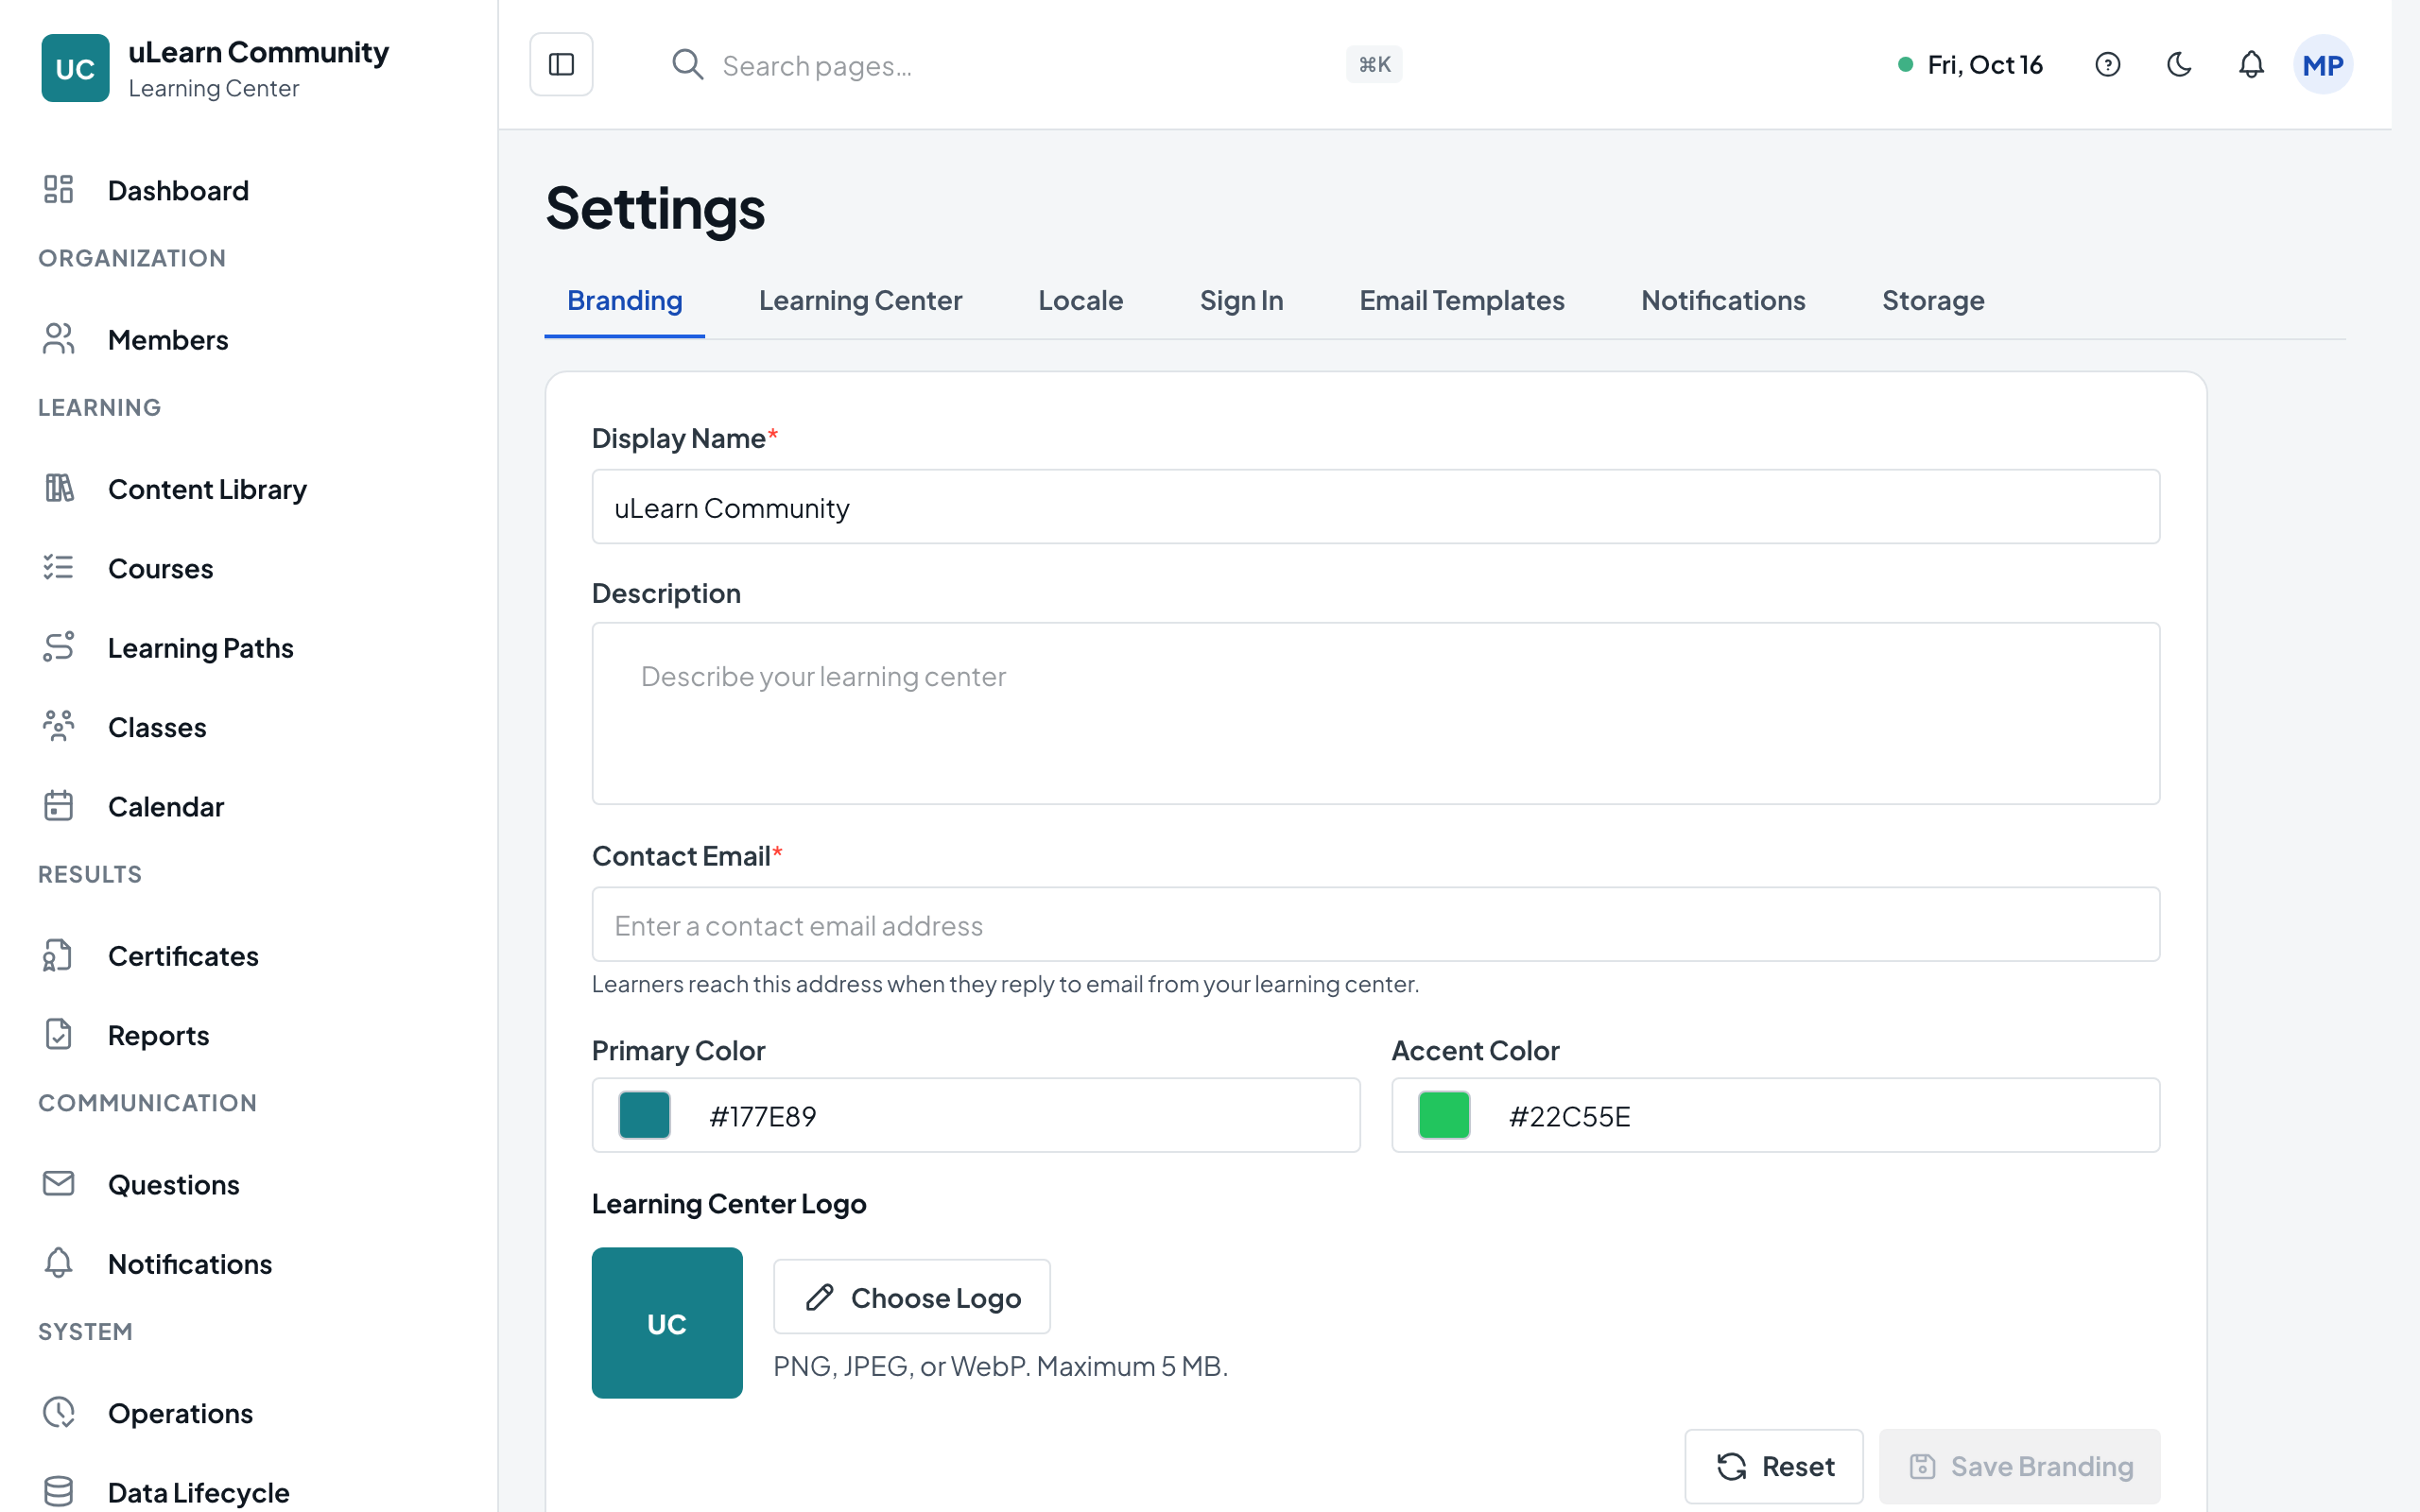The width and height of the screenshot is (2420, 1512).
Task: Switch to the Locale tab
Action: click(x=1080, y=301)
